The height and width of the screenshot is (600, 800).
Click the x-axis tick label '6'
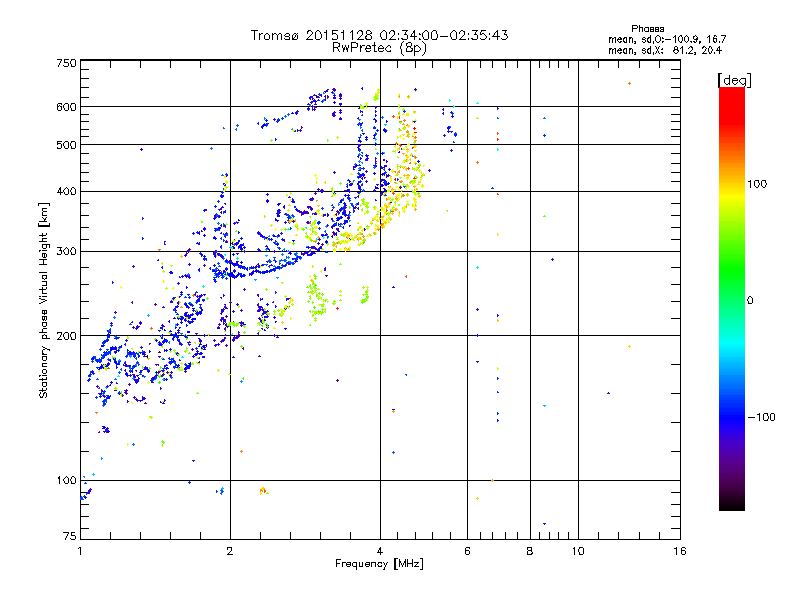pyautogui.click(x=467, y=551)
